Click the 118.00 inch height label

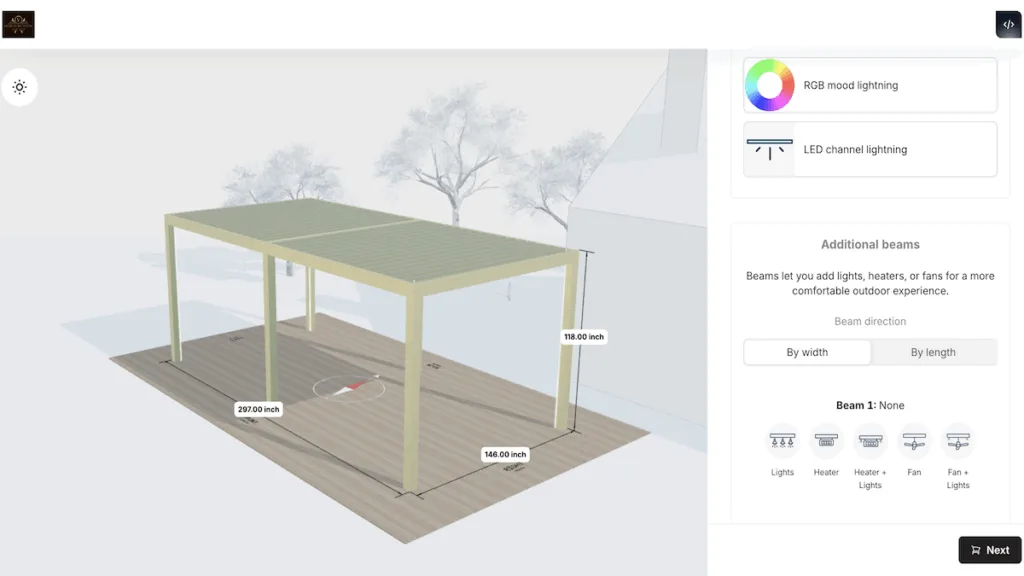pos(583,337)
